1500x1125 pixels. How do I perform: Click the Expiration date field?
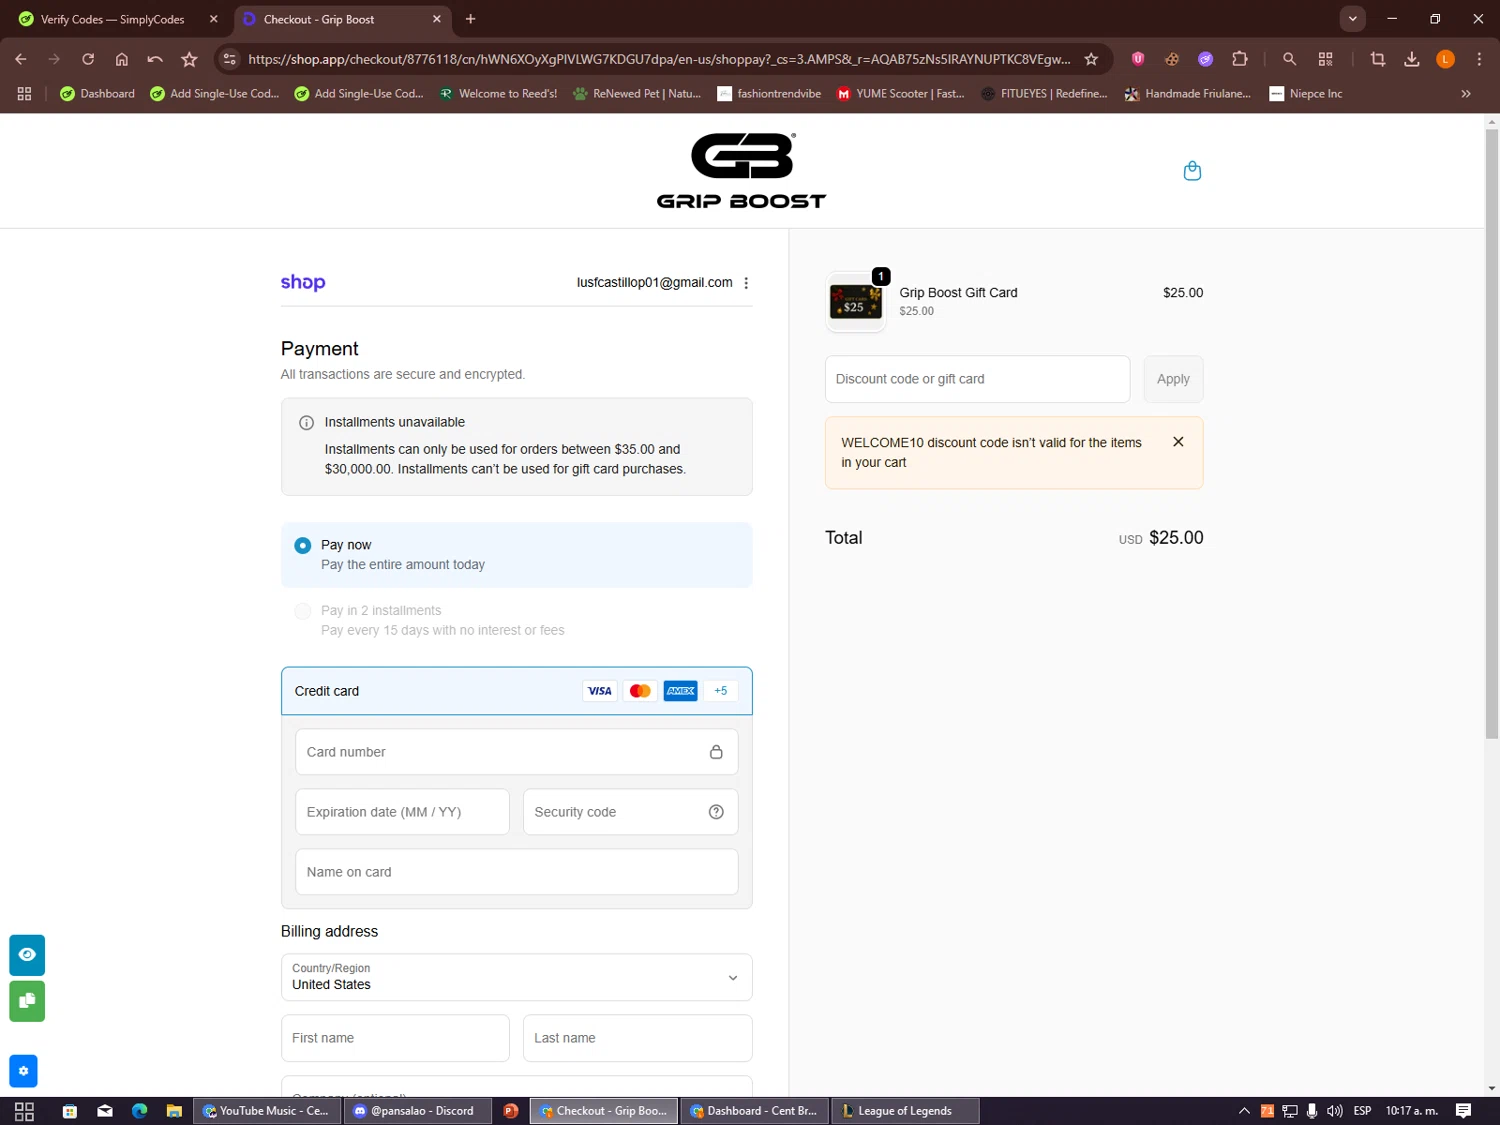coord(402,812)
